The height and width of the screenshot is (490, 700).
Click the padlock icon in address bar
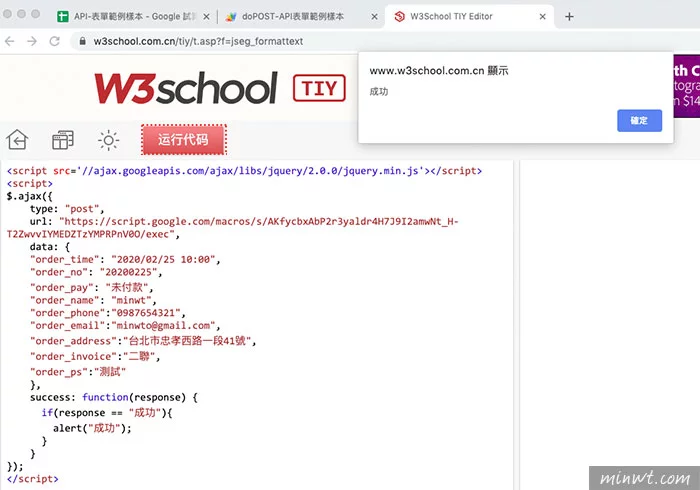tap(83, 41)
